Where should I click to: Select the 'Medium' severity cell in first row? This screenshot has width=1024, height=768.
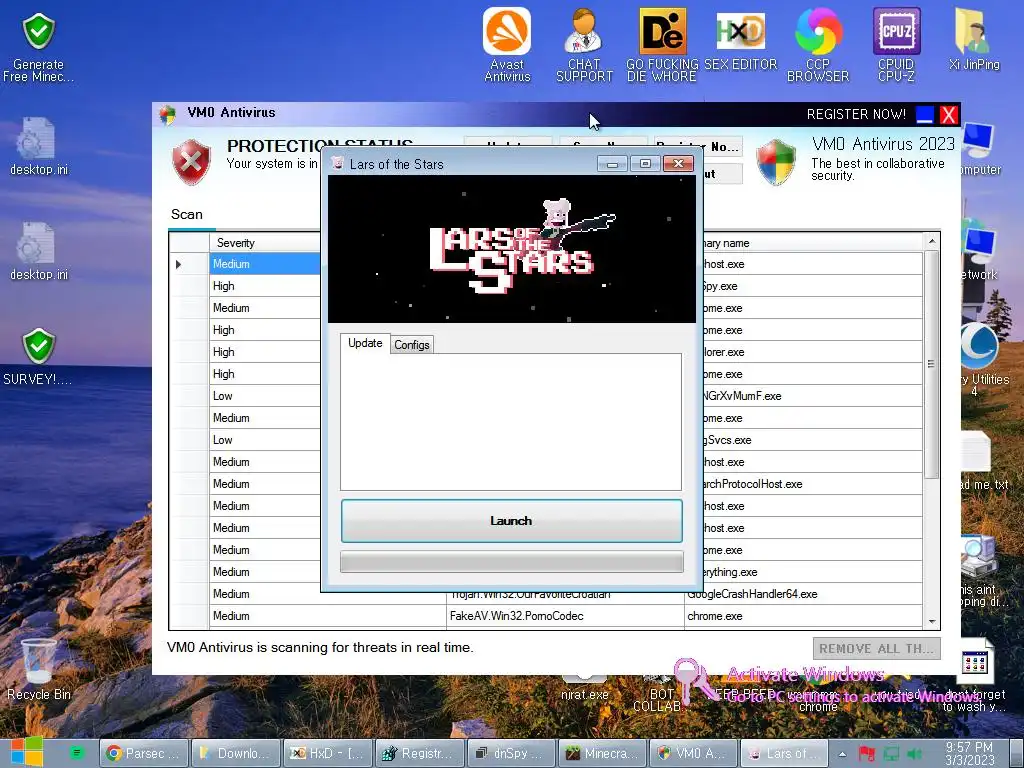pos(265,264)
